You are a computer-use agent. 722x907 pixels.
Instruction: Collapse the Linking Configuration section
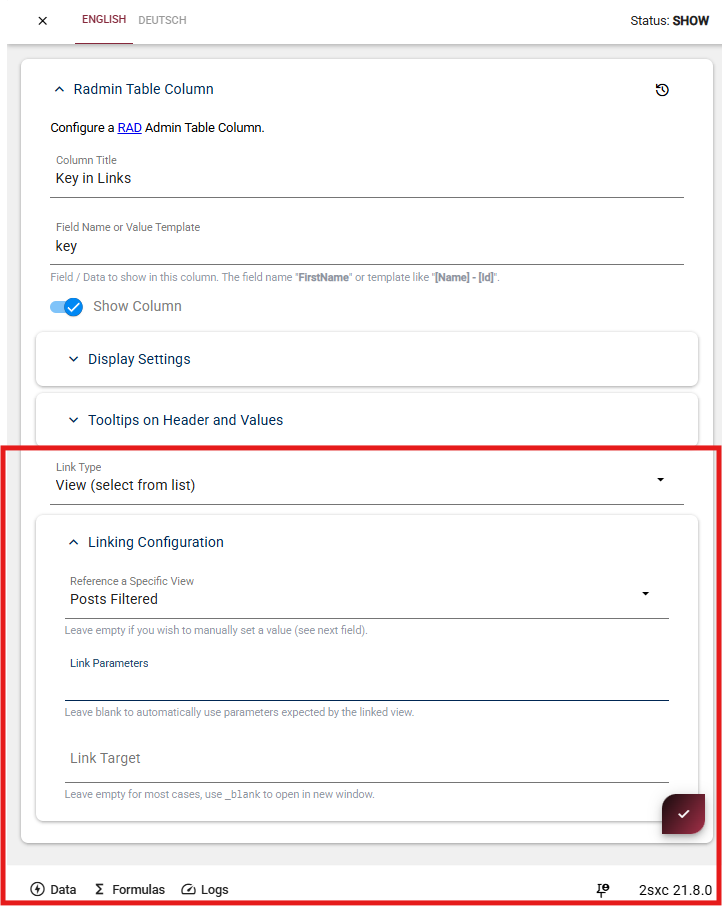tap(73, 542)
